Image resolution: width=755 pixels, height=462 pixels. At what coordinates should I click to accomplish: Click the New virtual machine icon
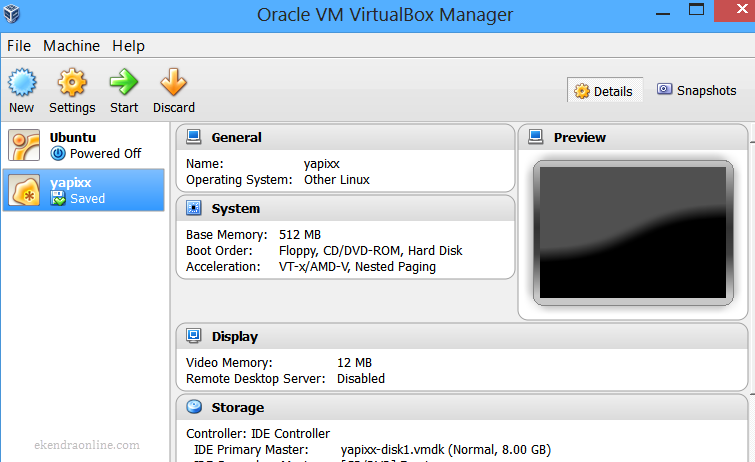tap(22, 82)
